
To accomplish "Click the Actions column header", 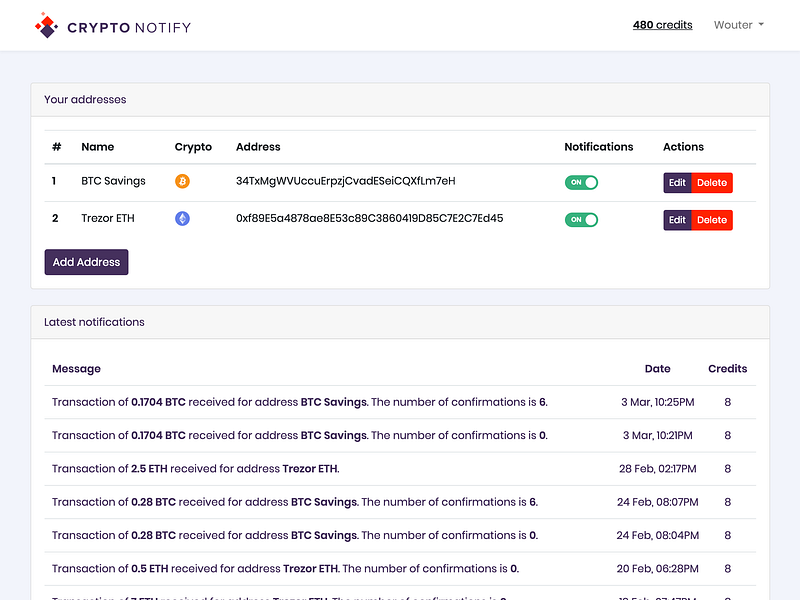I will 683,147.
